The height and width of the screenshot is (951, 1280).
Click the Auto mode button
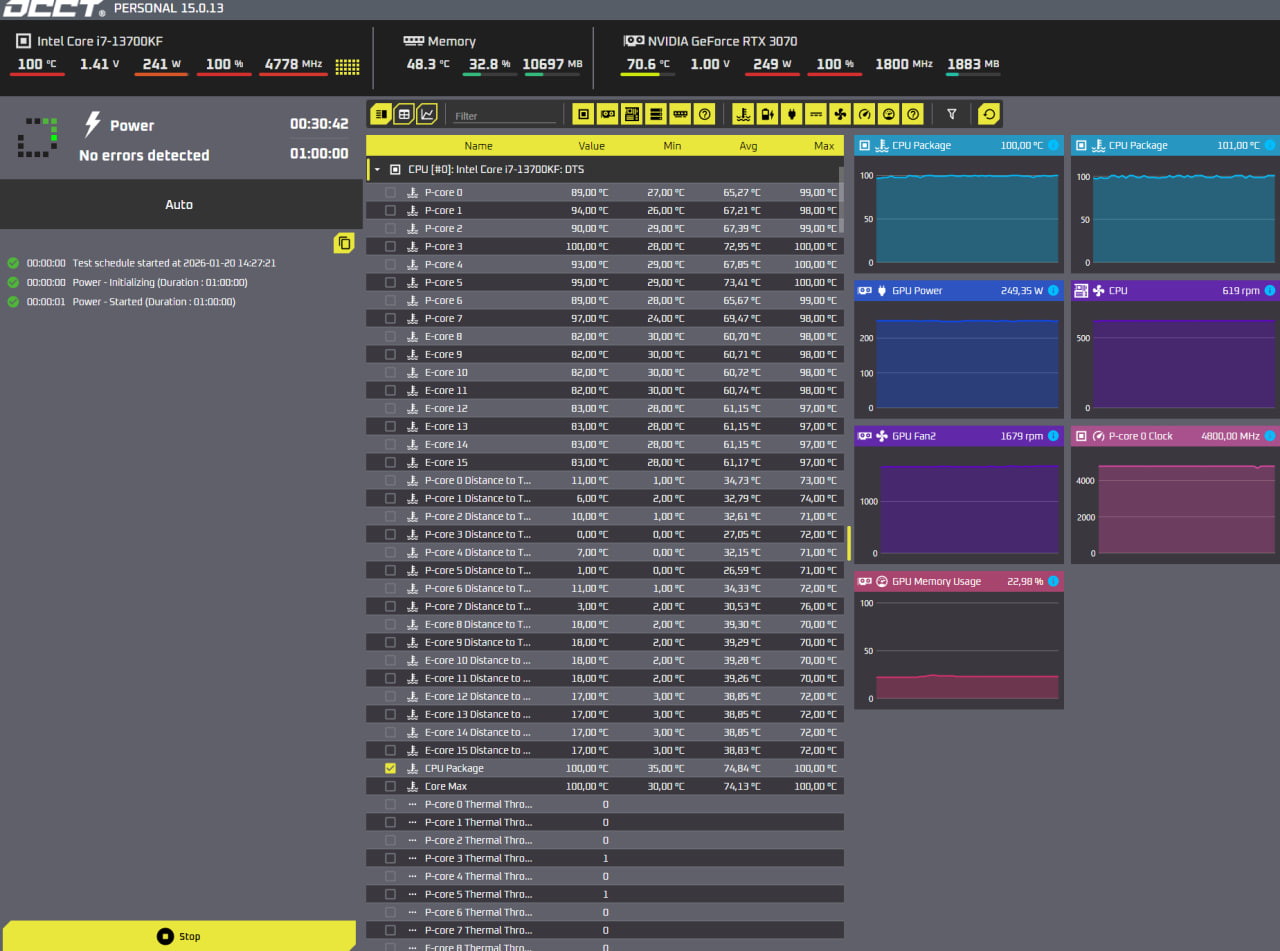pyautogui.click(x=180, y=204)
